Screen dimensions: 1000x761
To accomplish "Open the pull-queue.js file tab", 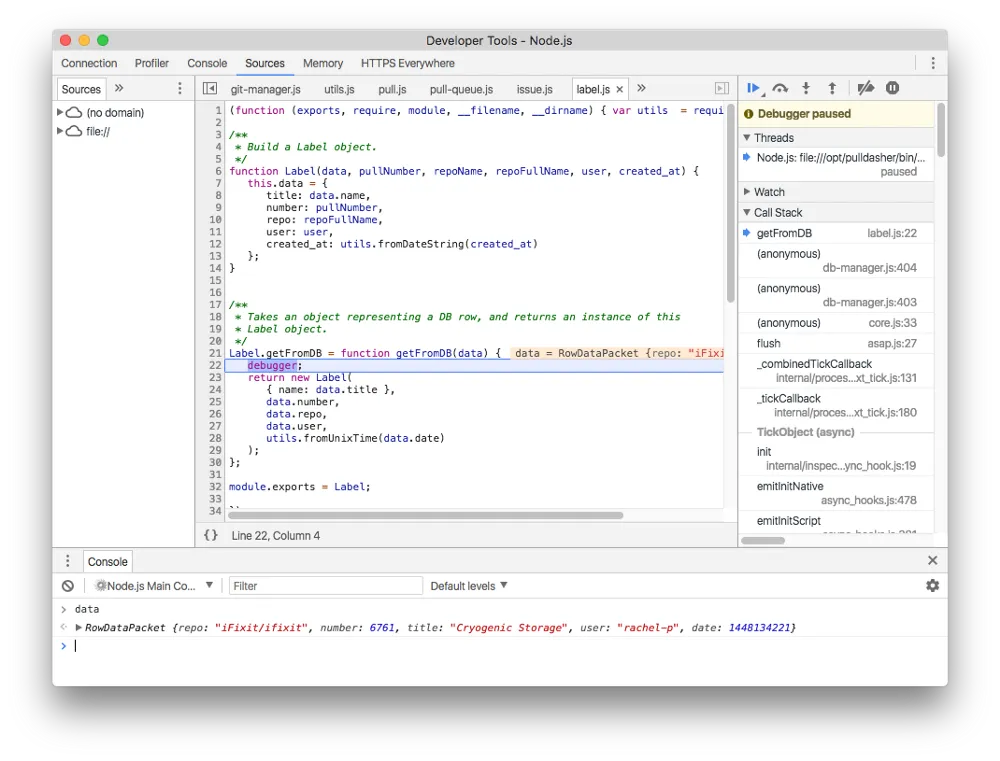I will 461,89.
